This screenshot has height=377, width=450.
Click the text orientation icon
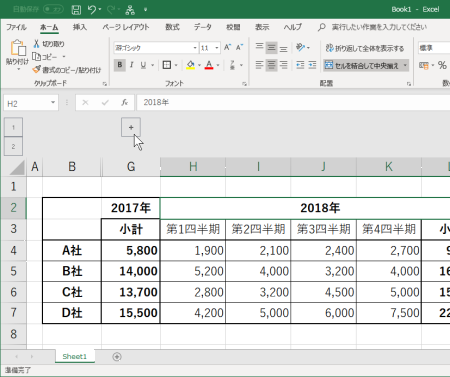[x=300, y=48]
